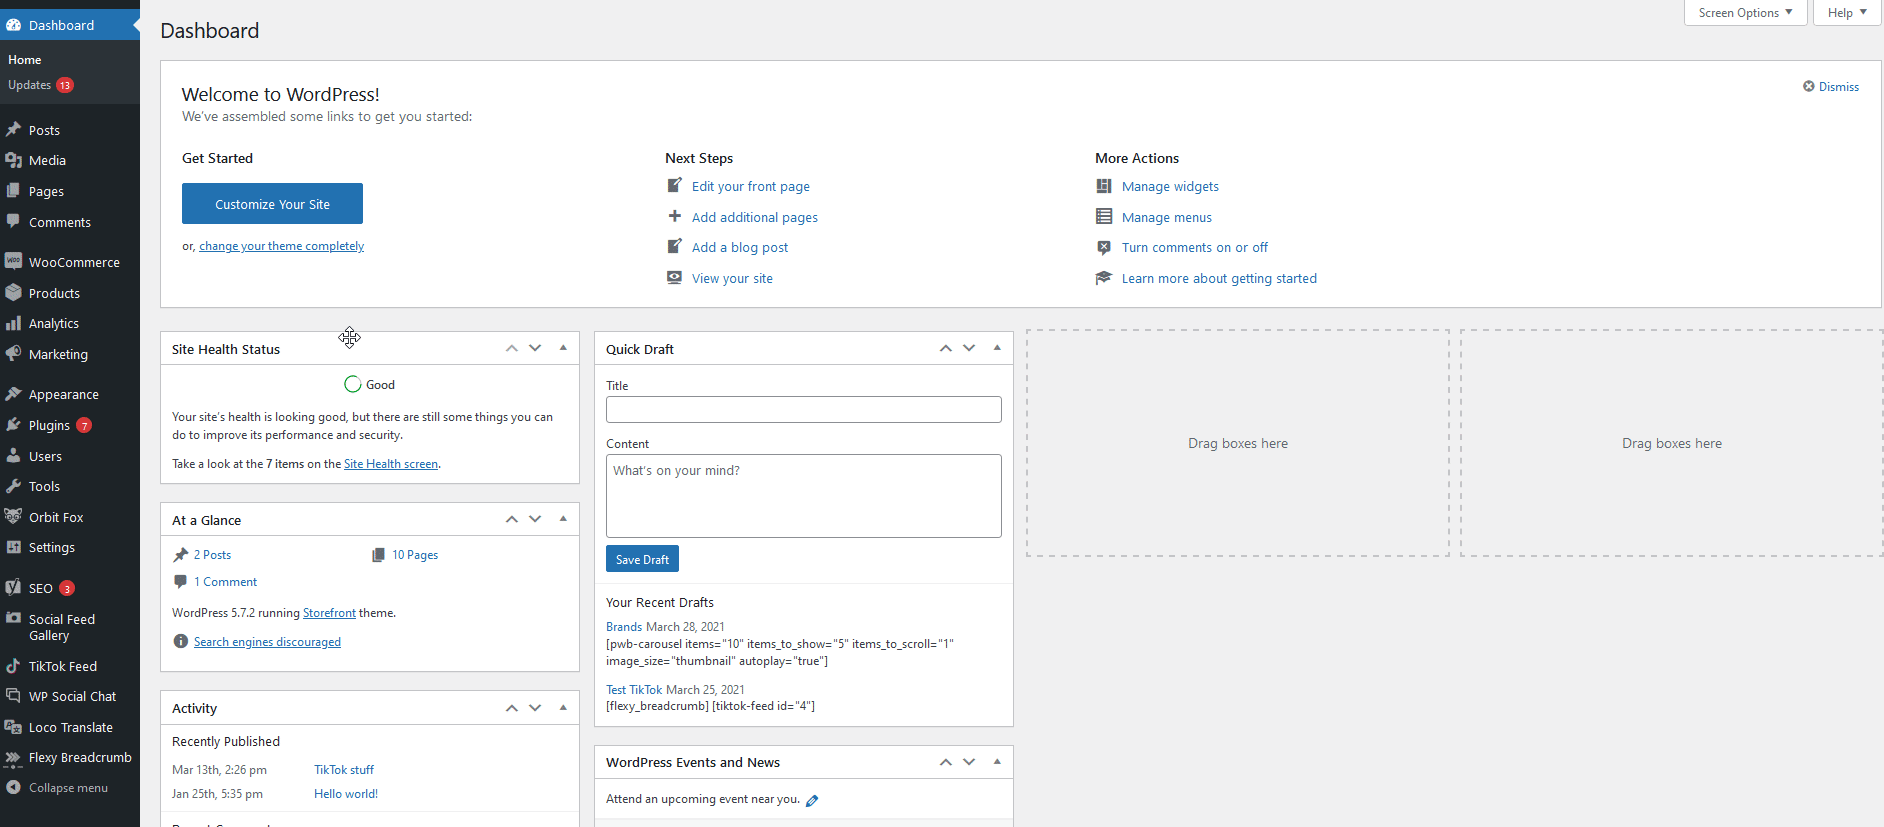Click the Save Draft button

pyautogui.click(x=642, y=559)
